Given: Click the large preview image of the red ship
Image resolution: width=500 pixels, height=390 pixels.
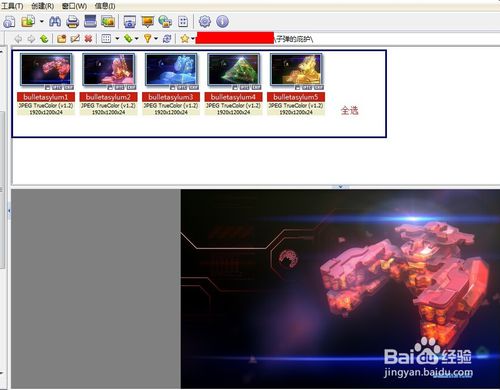Looking at the screenshot, I should 340,289.
